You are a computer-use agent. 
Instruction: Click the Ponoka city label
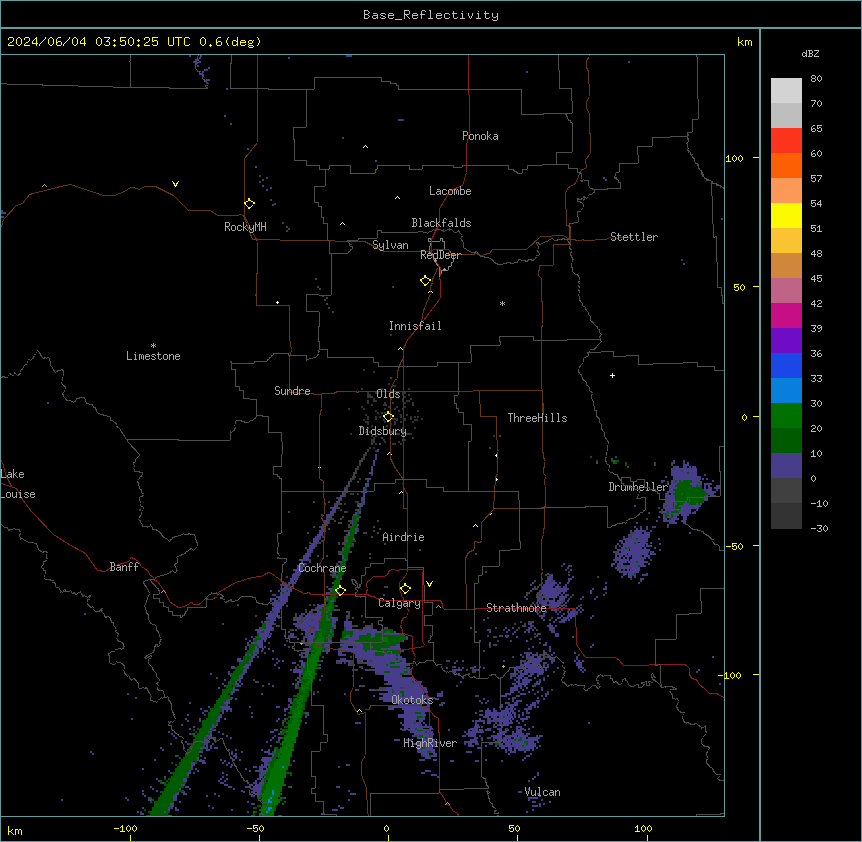pos(480,136)
